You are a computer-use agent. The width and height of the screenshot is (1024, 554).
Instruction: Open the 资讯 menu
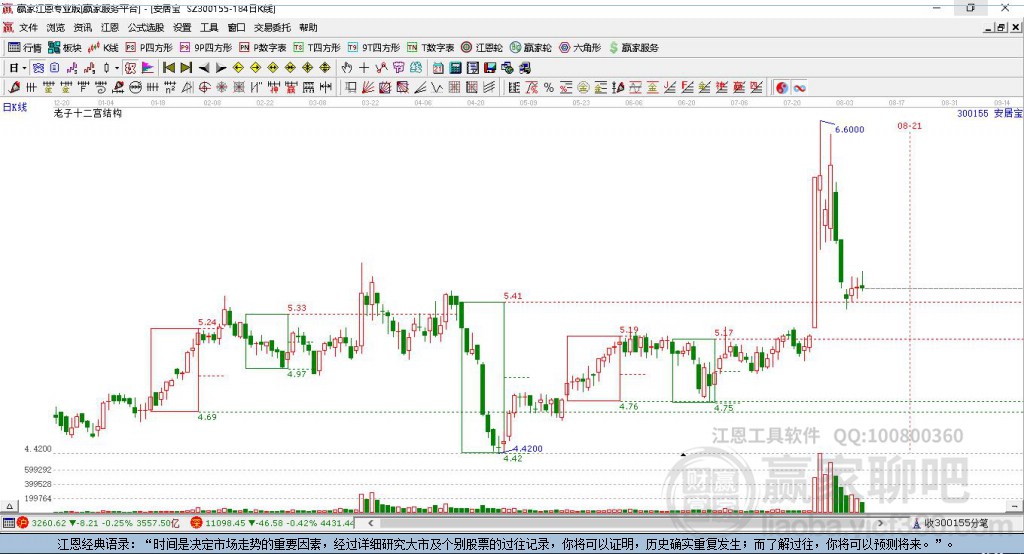(x=83, y=27)
